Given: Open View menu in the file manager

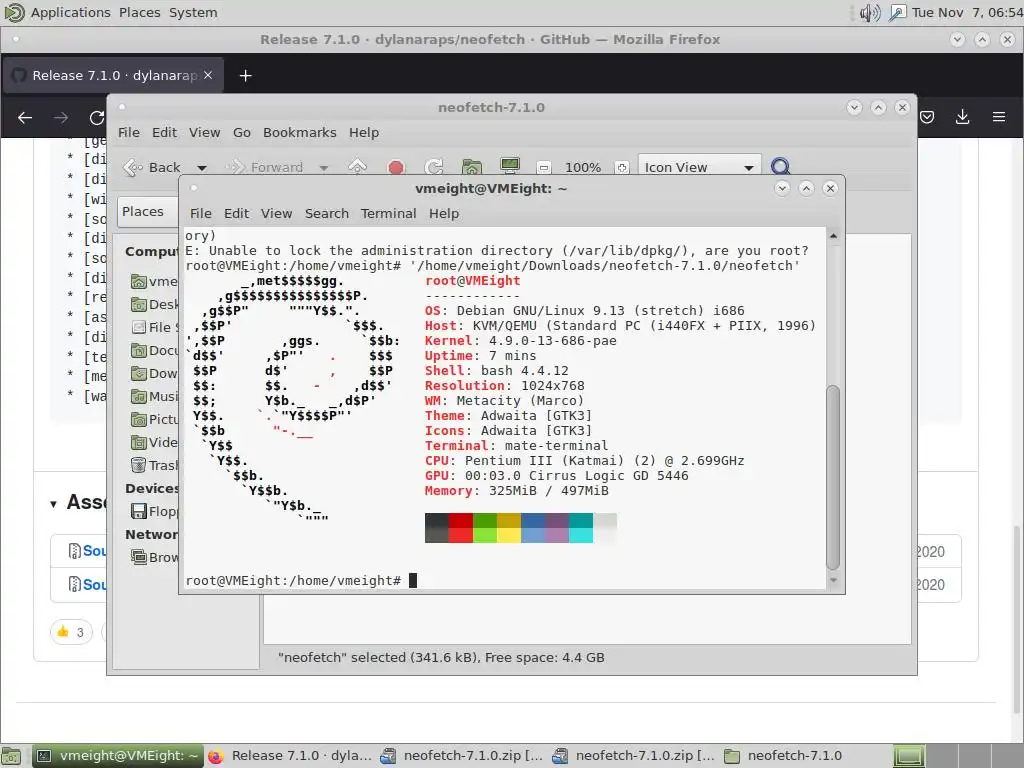Looking at the screenshot, I should [x=204, y=133].
